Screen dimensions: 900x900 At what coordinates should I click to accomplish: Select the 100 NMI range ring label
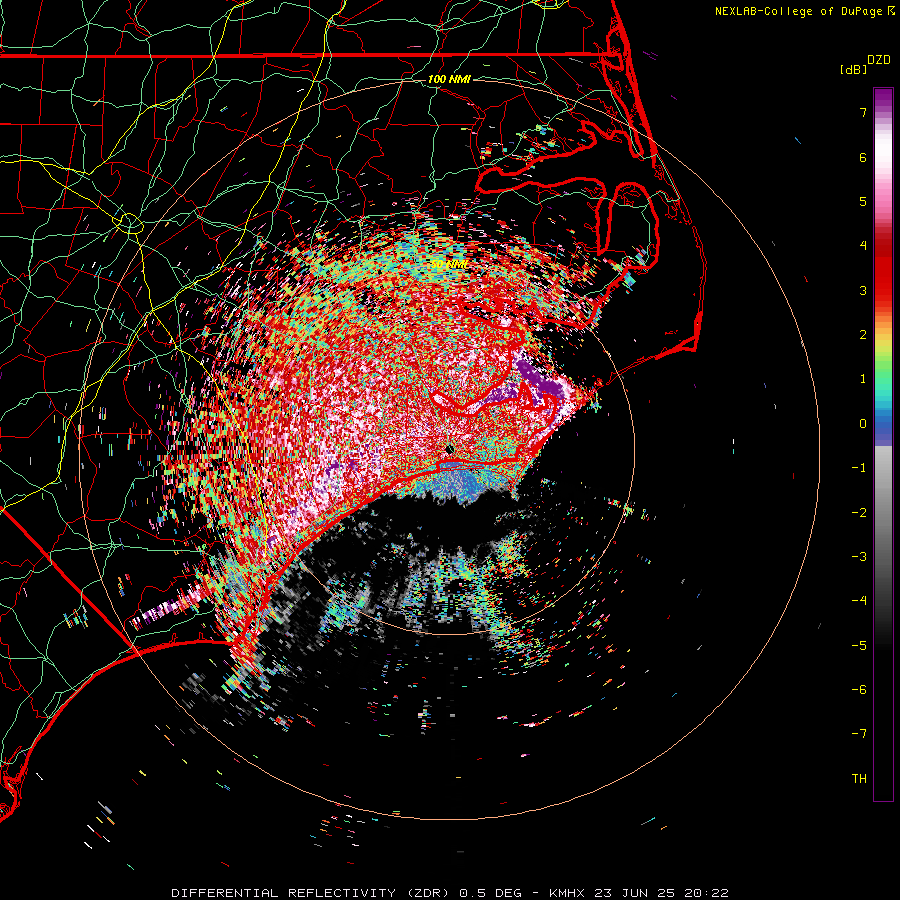click(x=449, y=79)
